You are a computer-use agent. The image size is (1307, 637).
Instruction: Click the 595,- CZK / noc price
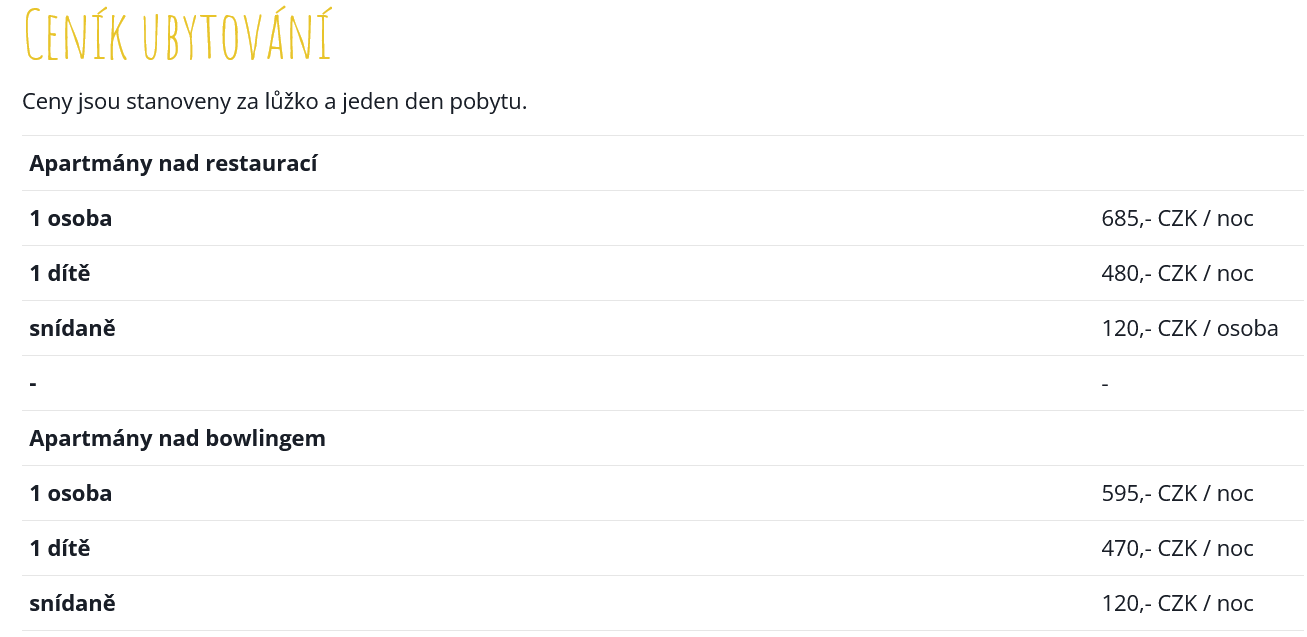(1177, 493)
